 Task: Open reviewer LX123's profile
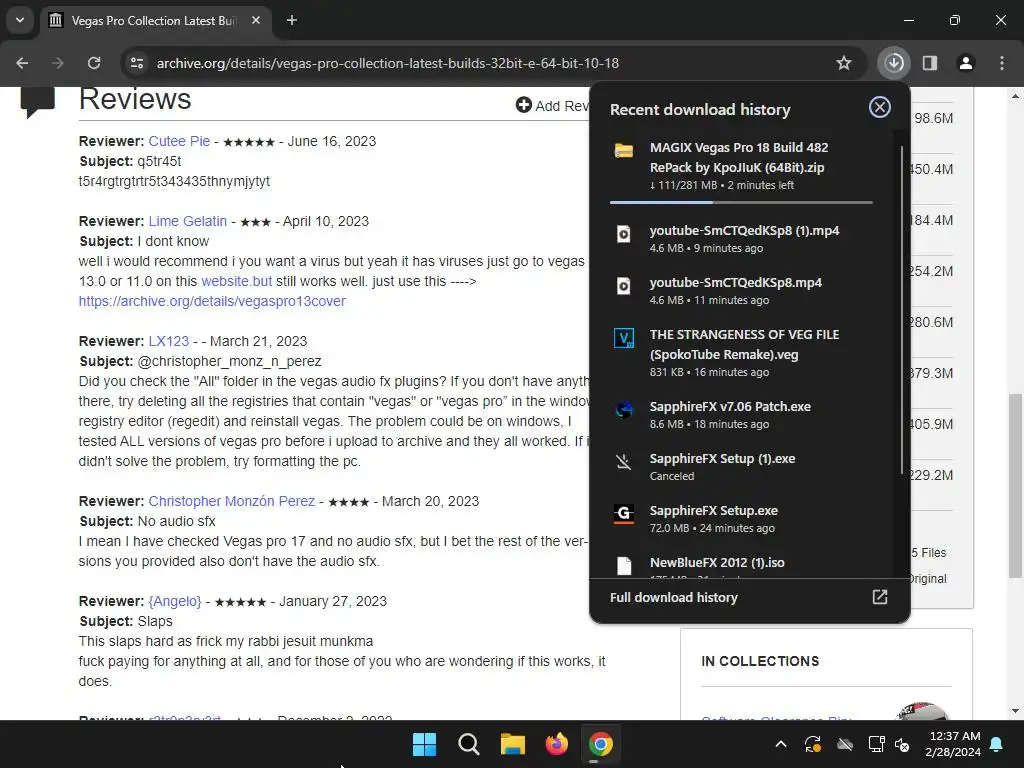click(168, 341)
